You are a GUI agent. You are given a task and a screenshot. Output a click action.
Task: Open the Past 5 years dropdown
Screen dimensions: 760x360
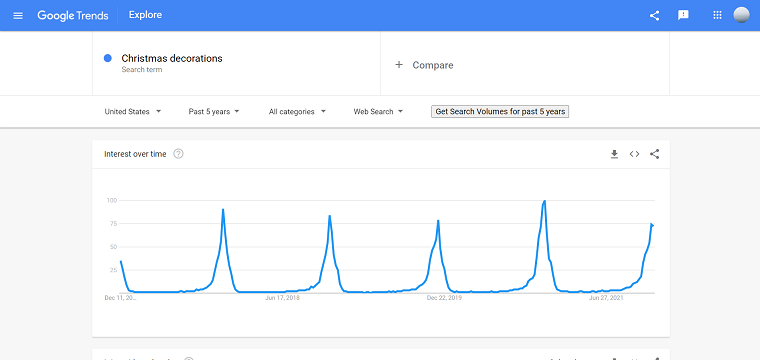click(214, 111)
